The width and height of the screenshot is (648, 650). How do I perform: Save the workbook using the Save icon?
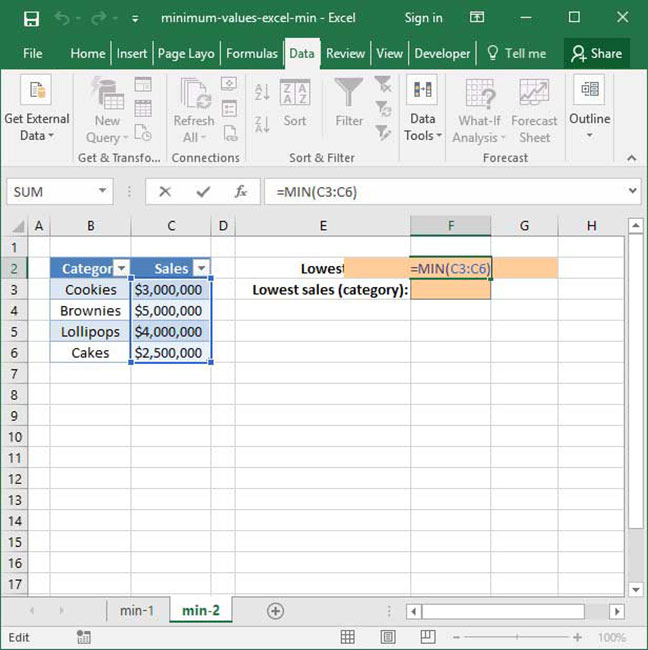30,18
